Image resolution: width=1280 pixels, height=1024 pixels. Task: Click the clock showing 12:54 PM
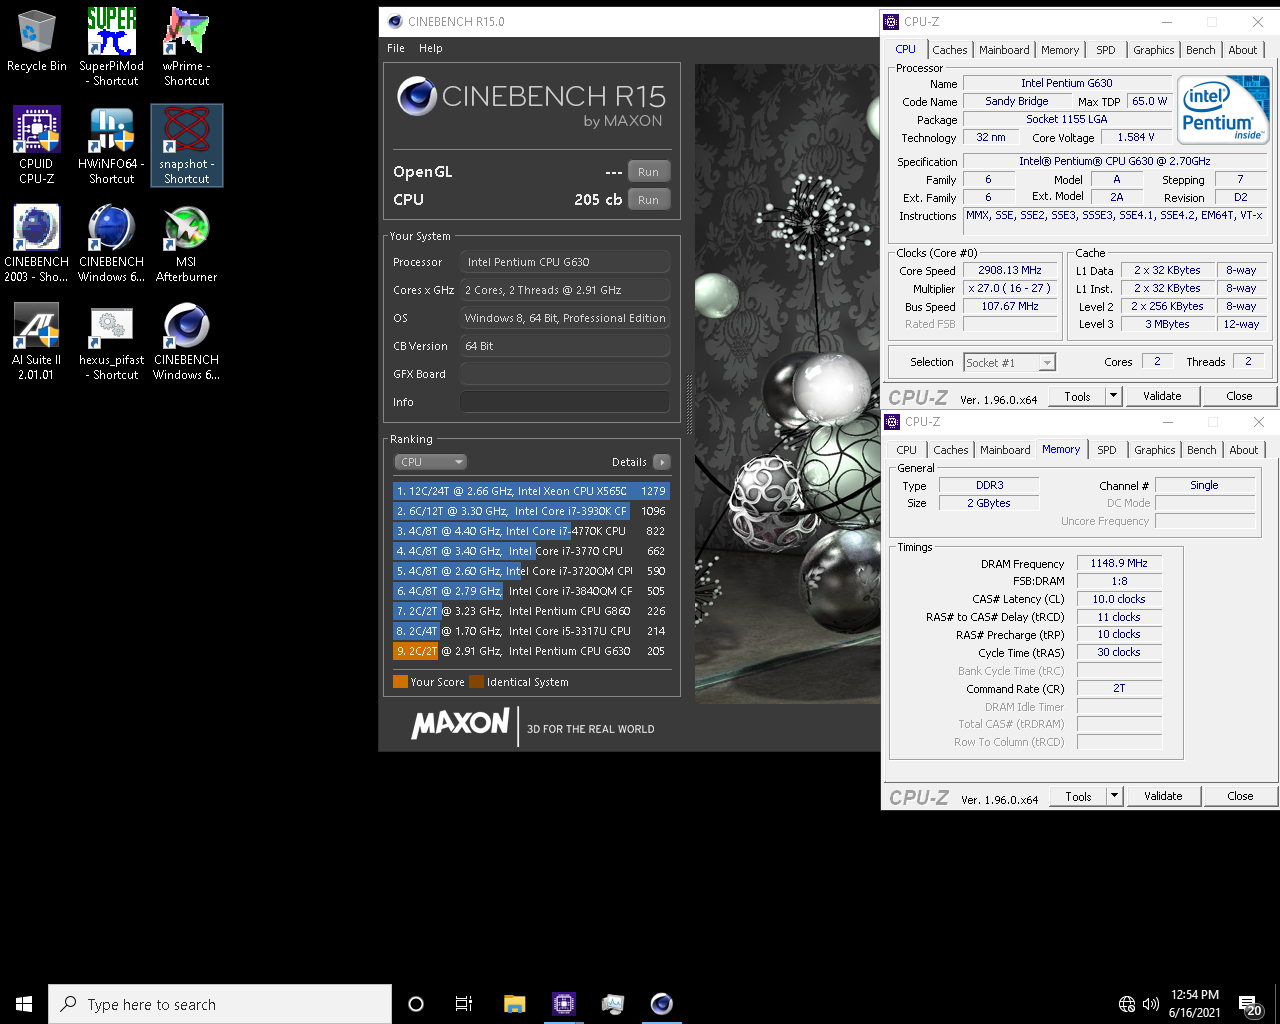pos(1195,995)
